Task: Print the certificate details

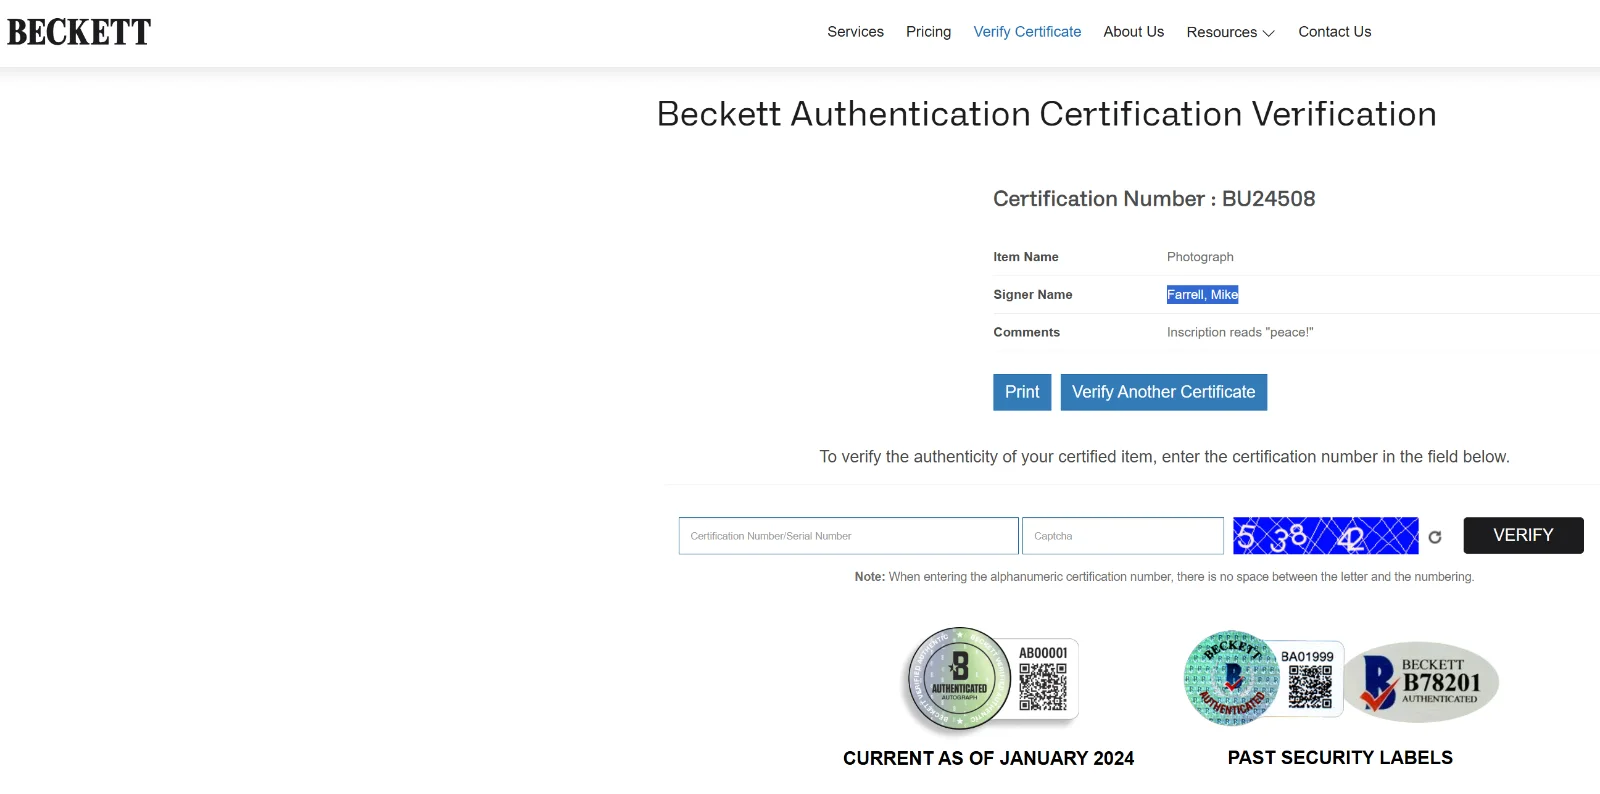Action: click(1022, 392)
